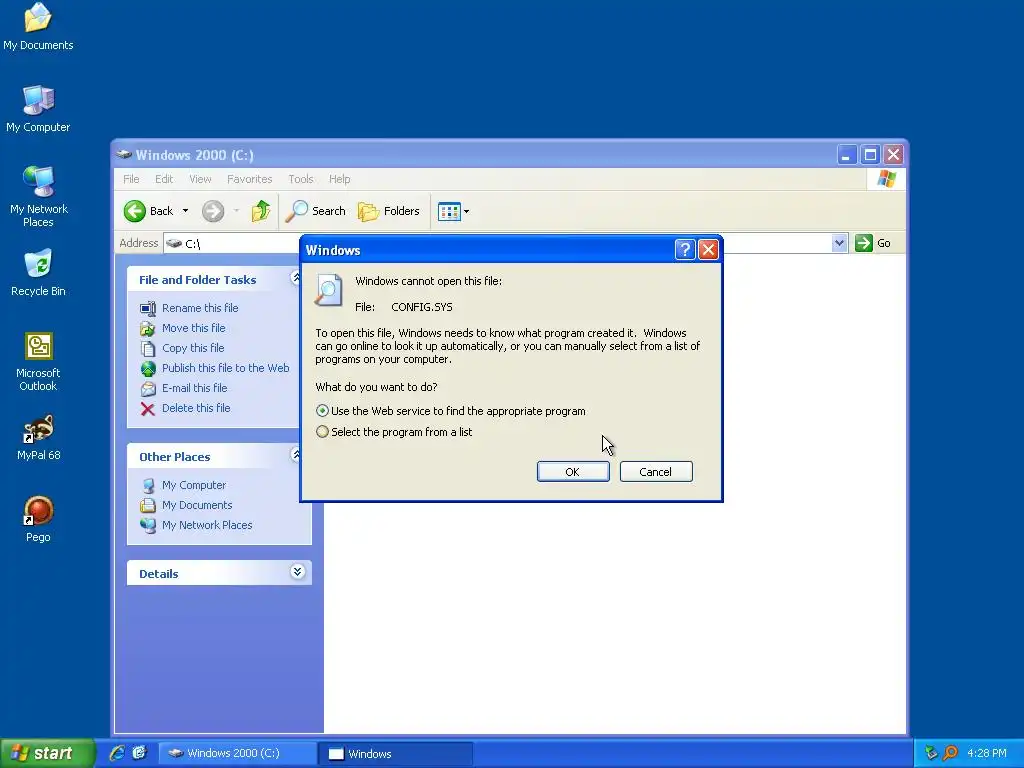Click the Rename this file icon
Screen dimensions: 1024x768
(x=148, y=308)
